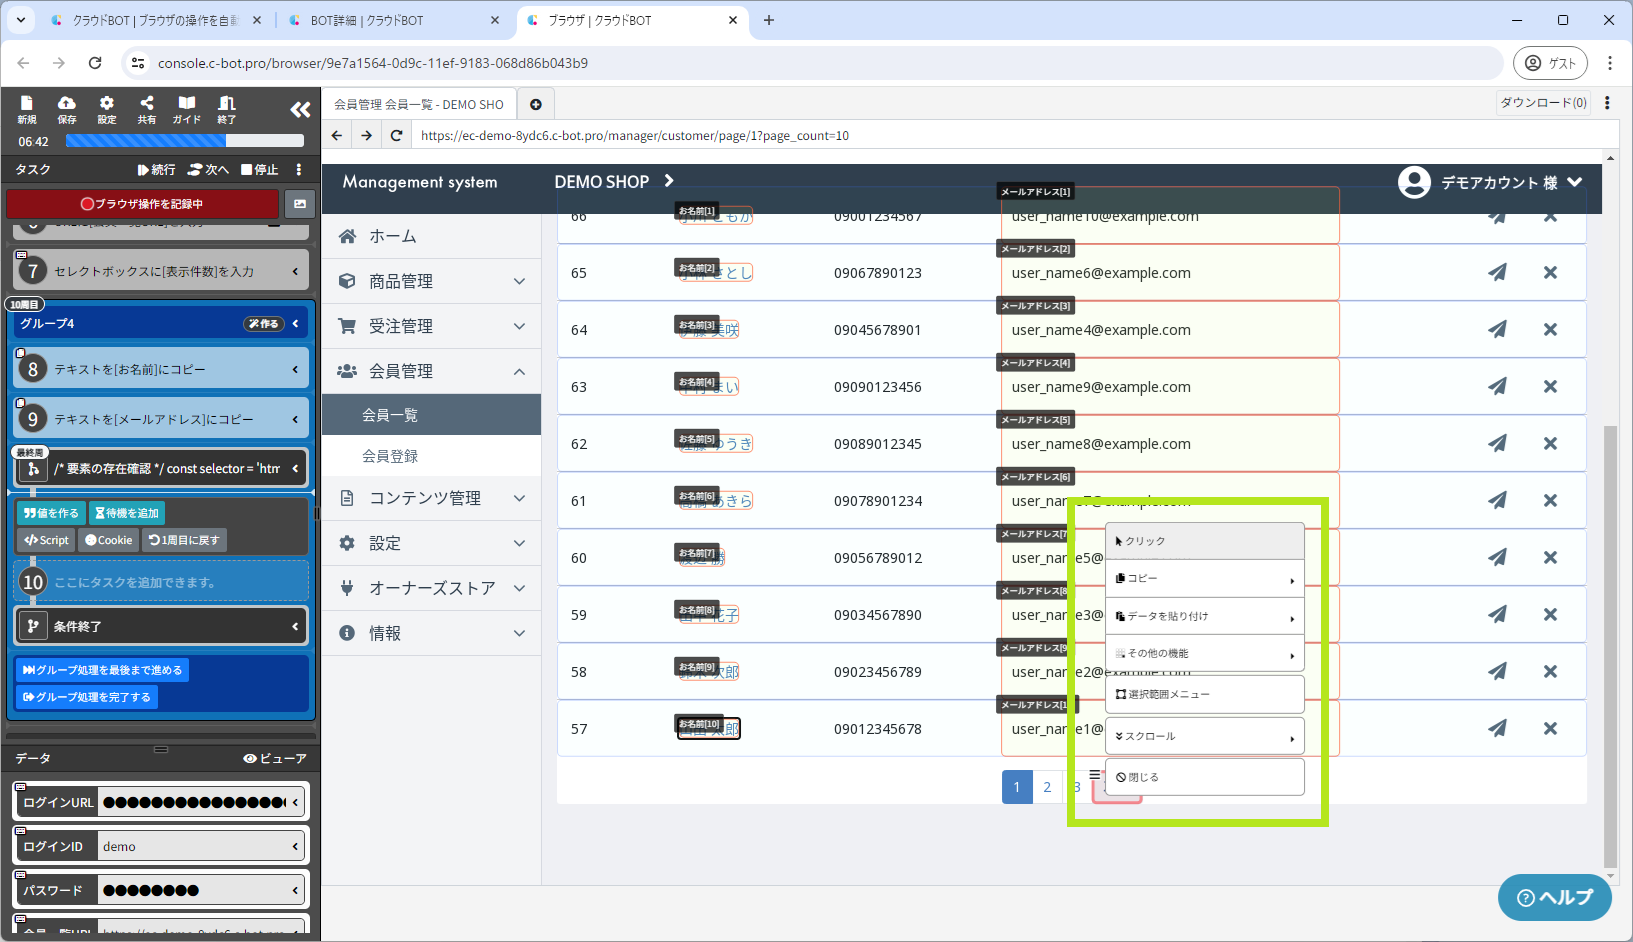Screen dimensions: 1633x942
Task: Click グループ処理を完了する button
Action: [x=87, y=697]
